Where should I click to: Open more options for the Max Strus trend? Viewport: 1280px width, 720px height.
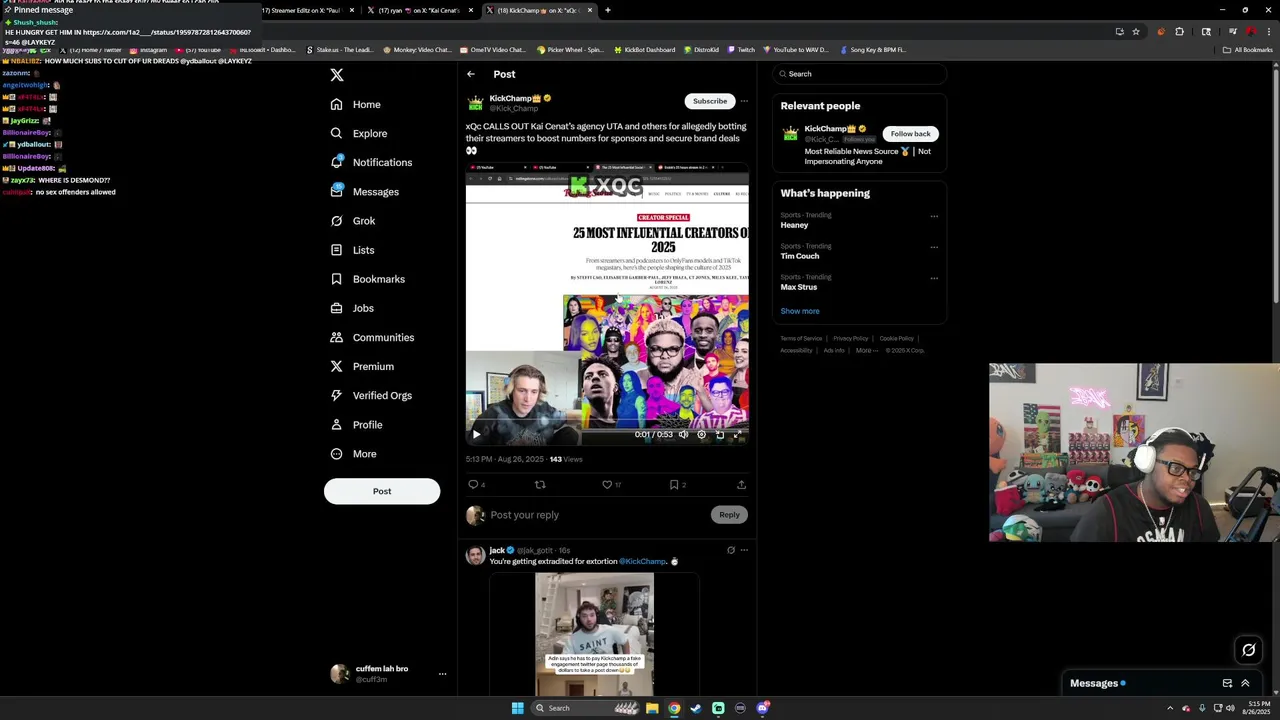[934, 278]
